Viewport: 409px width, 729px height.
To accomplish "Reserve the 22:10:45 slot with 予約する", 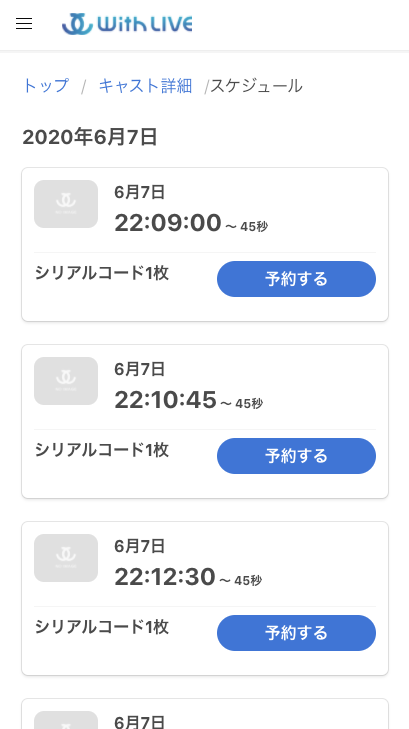I will pos(297,456).
